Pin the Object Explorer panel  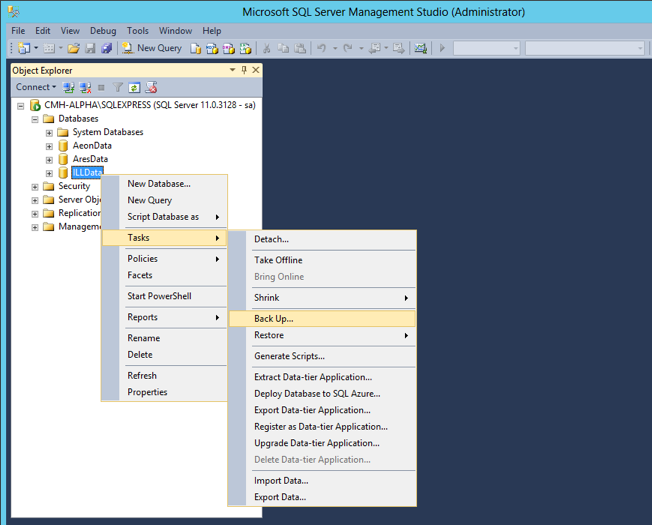pos(244,70)
